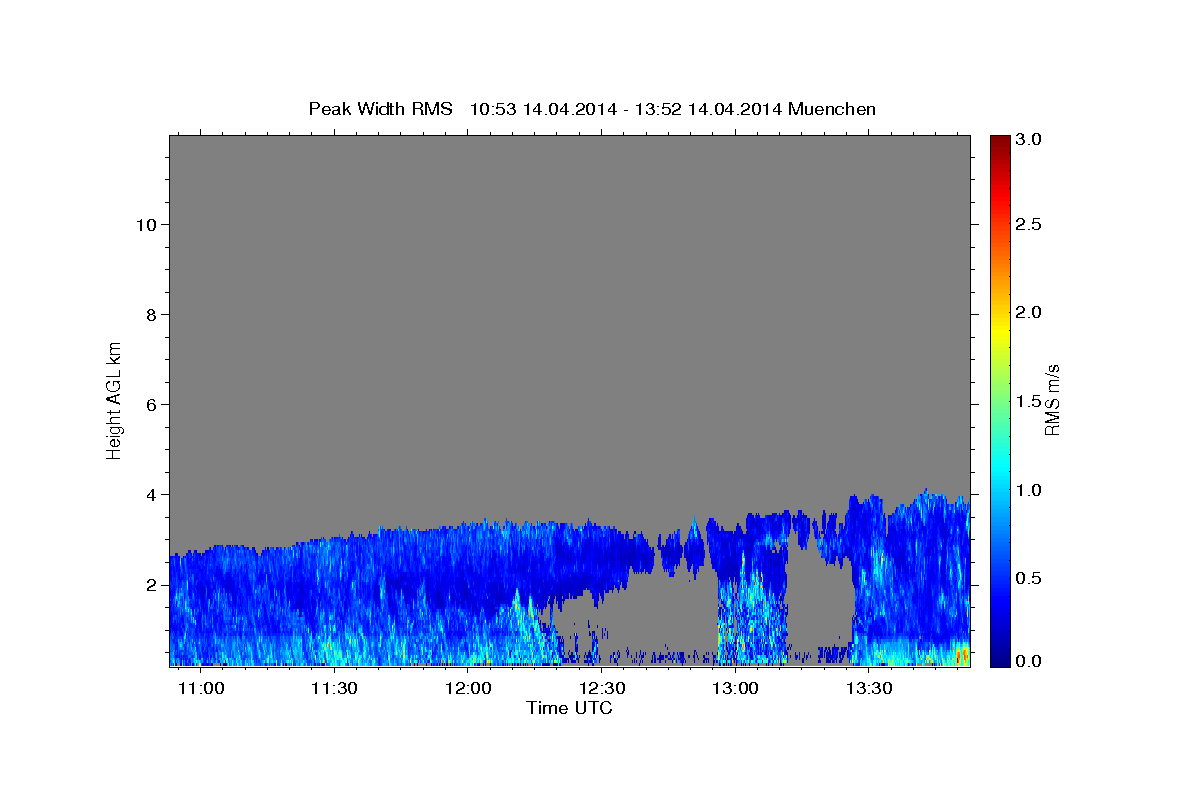Click the colorbar value 1.0
The height and width of the screenshot is (800, 1200).
click(x=1029, y=491)
